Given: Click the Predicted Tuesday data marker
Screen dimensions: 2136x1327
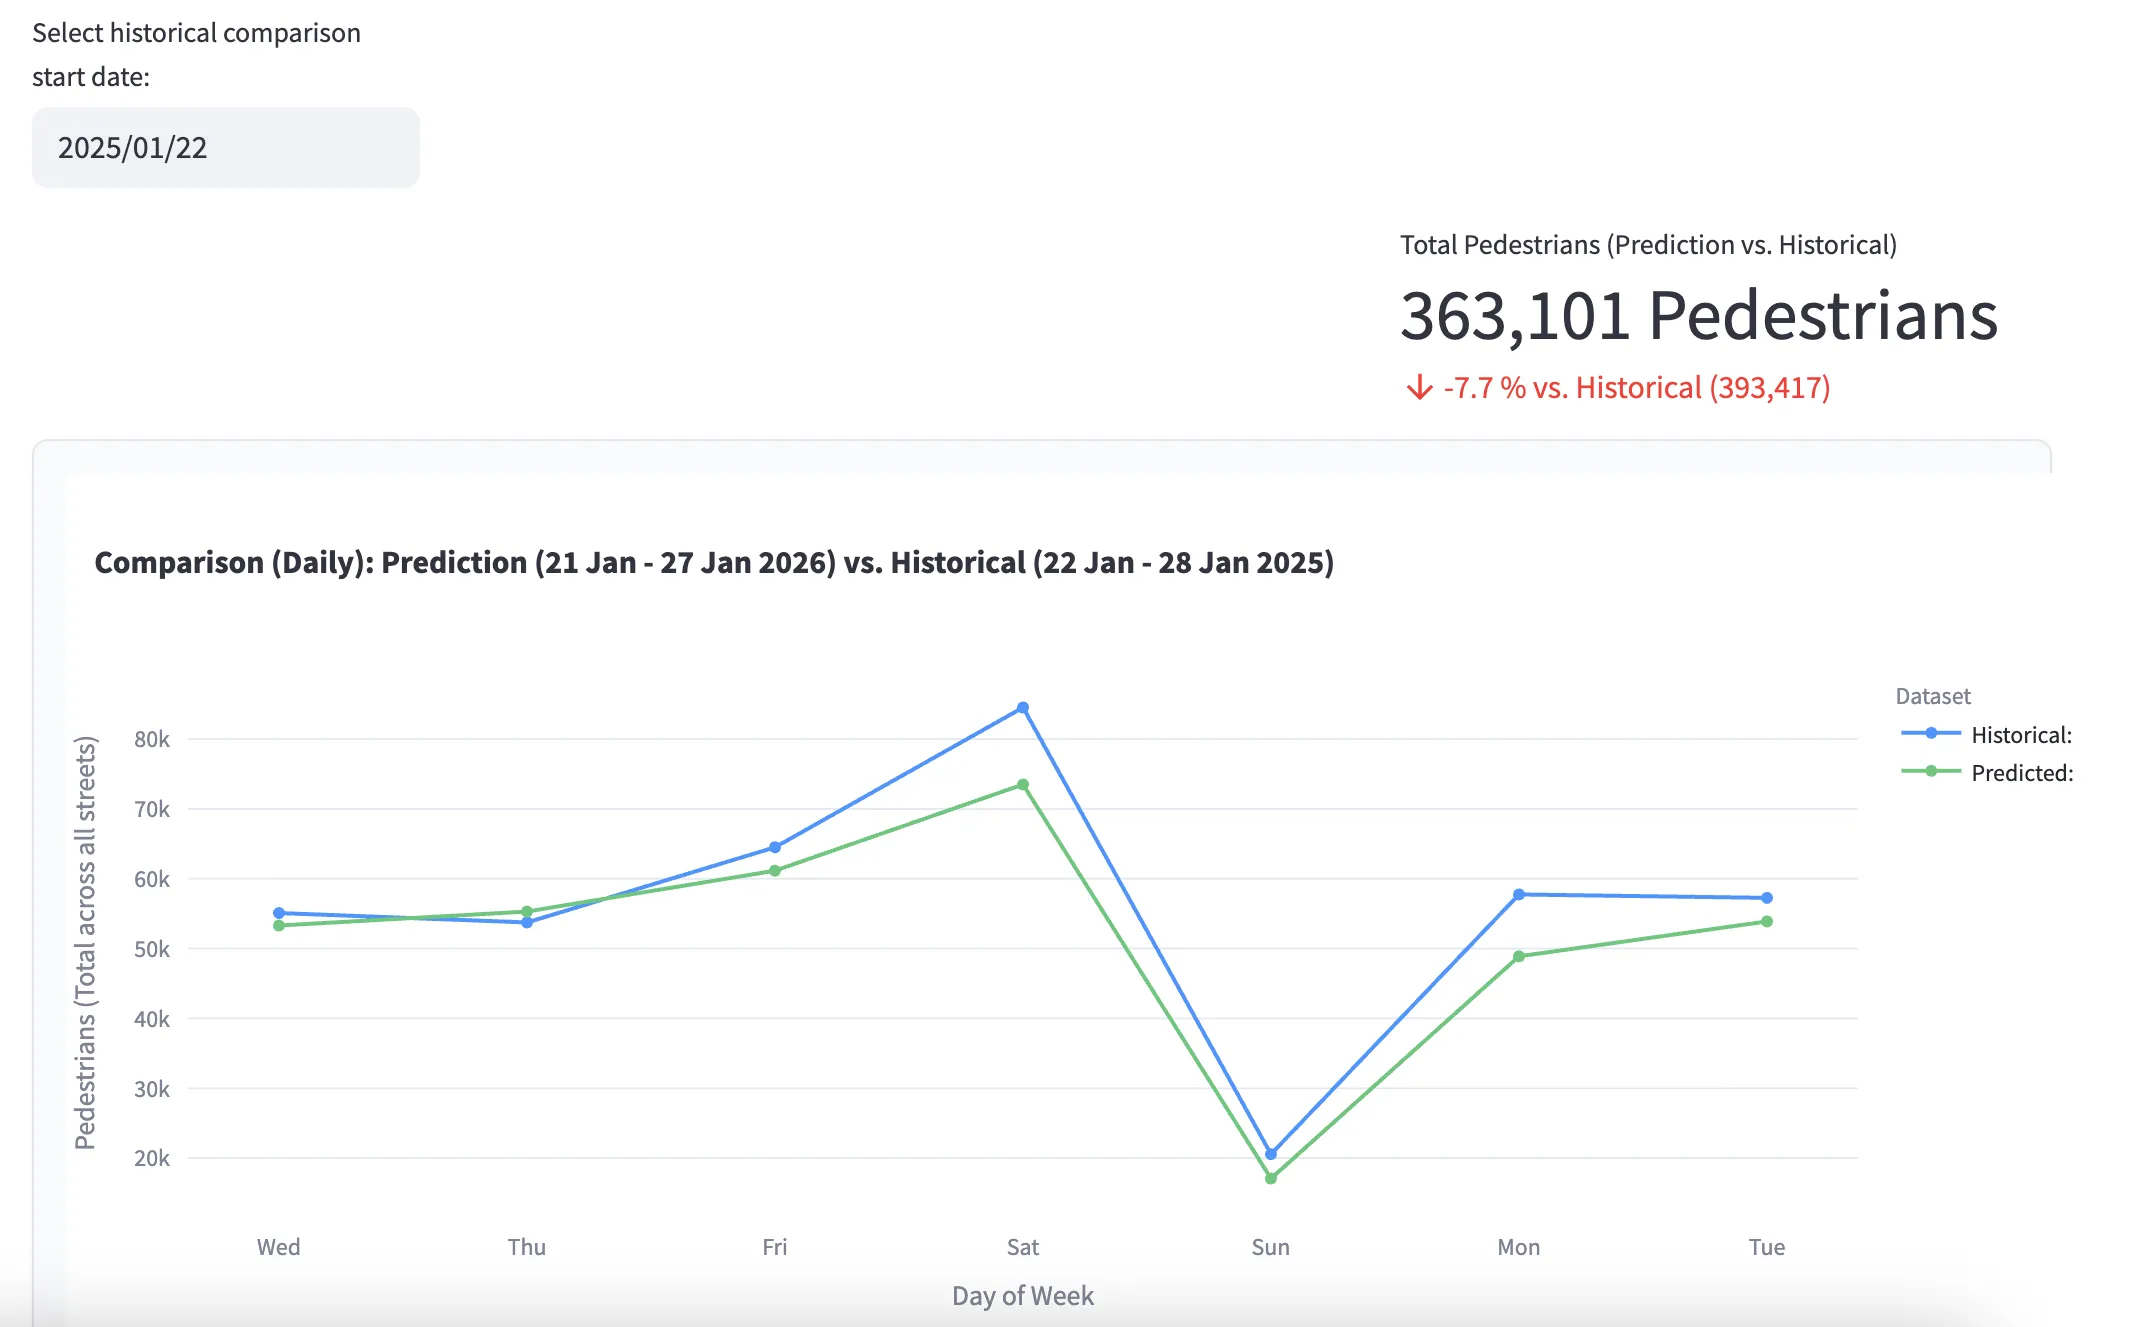Looking at the screenshot, I should 1766,922.
